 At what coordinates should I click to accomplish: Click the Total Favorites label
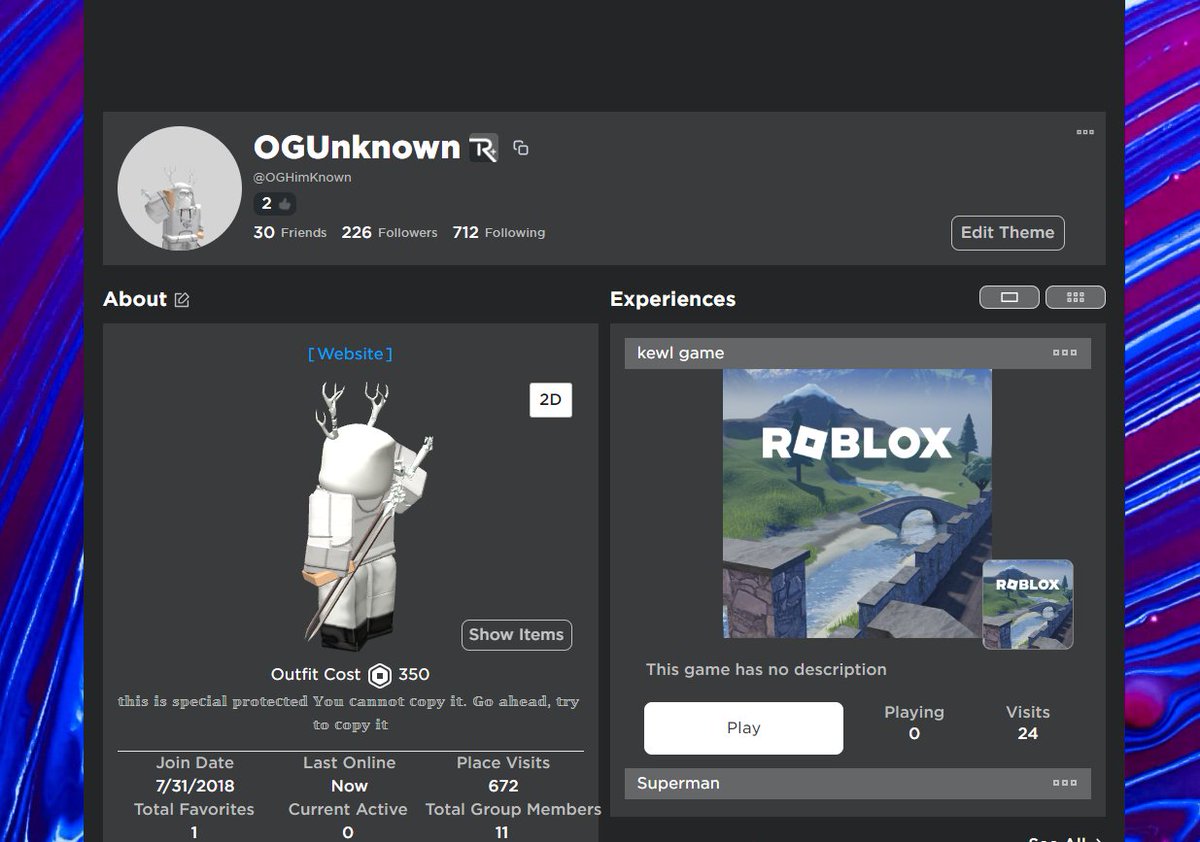click(x=194, y=809)
